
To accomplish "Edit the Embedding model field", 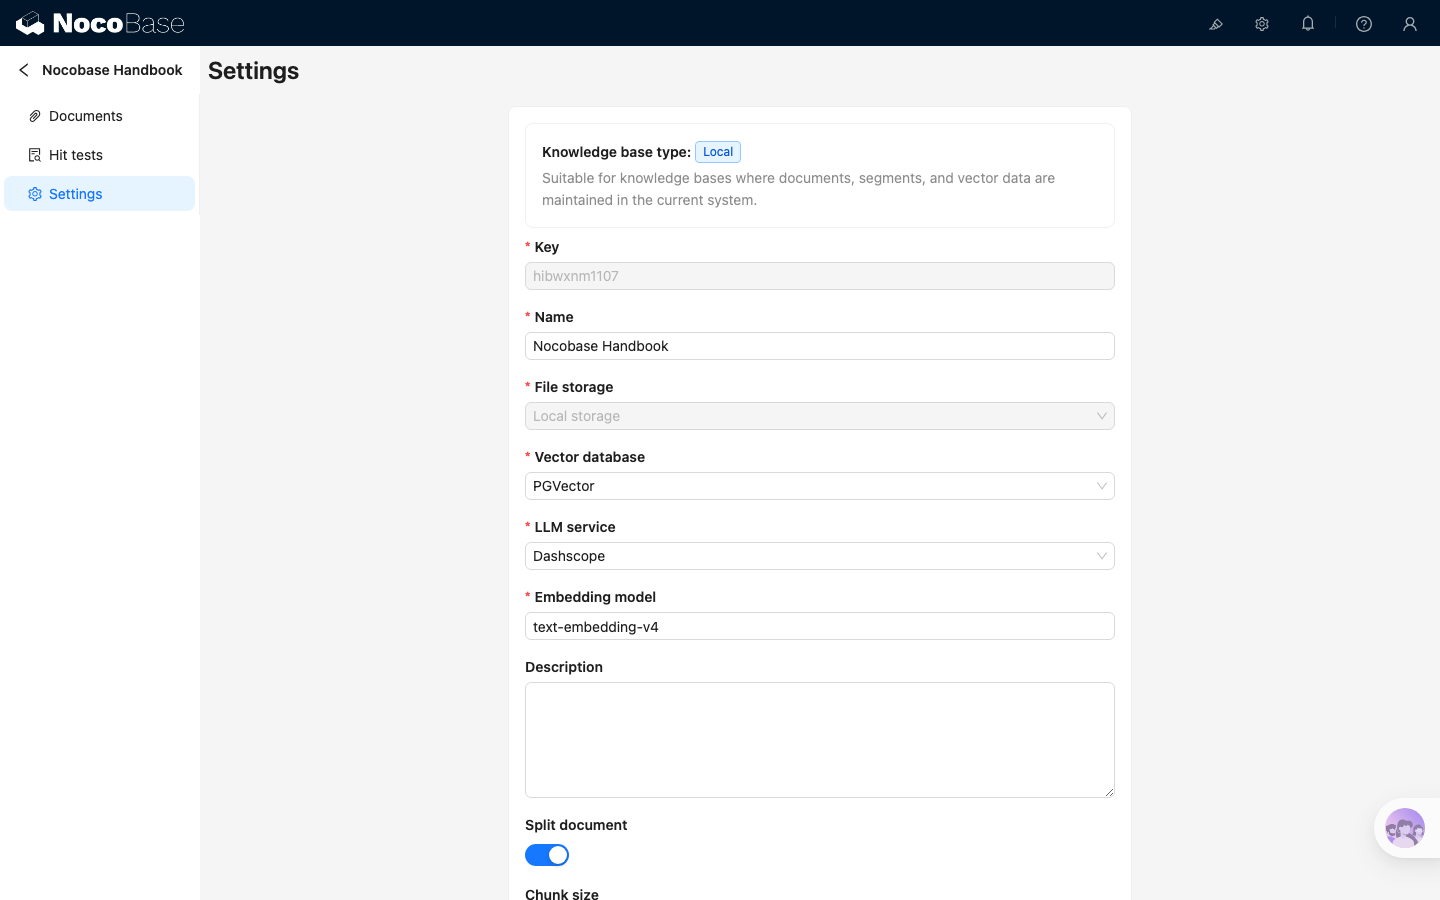I will point(820,626).
